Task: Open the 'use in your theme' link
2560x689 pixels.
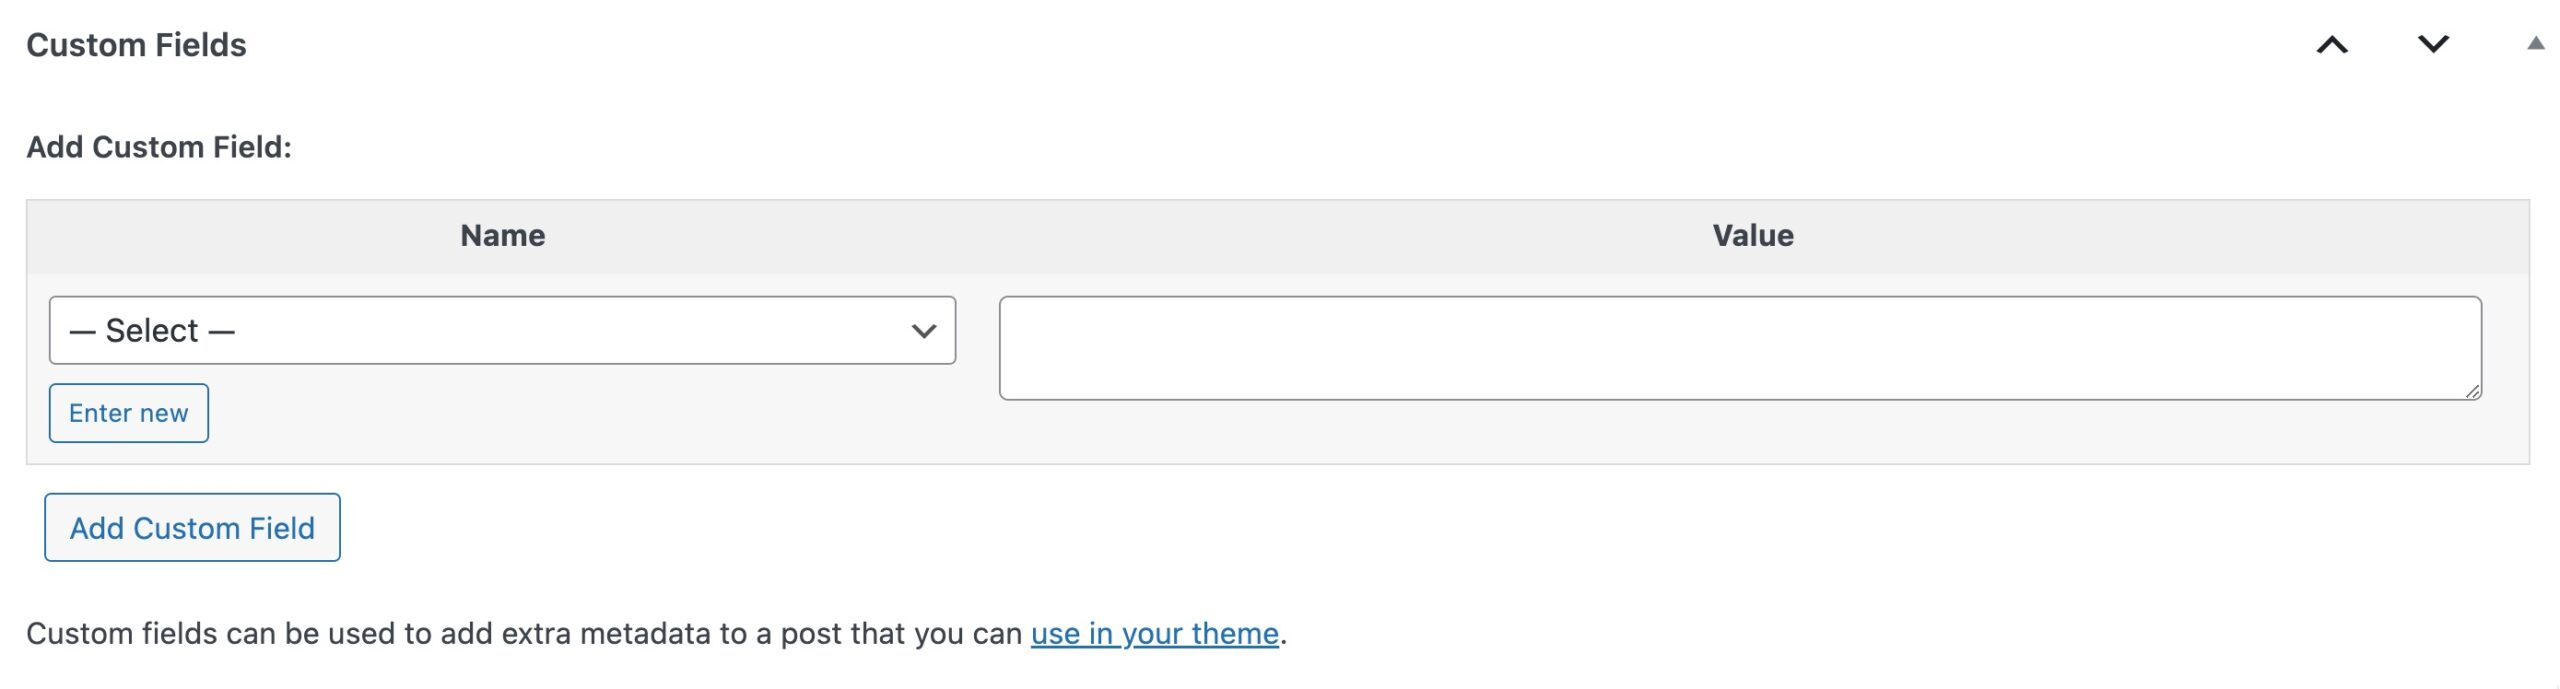Action: (1154, 634)
